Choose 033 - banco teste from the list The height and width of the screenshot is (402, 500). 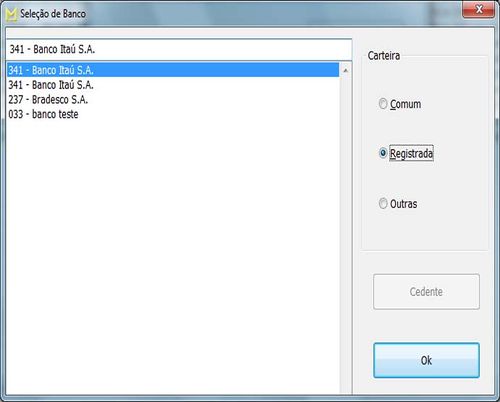[x=173, y=114]
